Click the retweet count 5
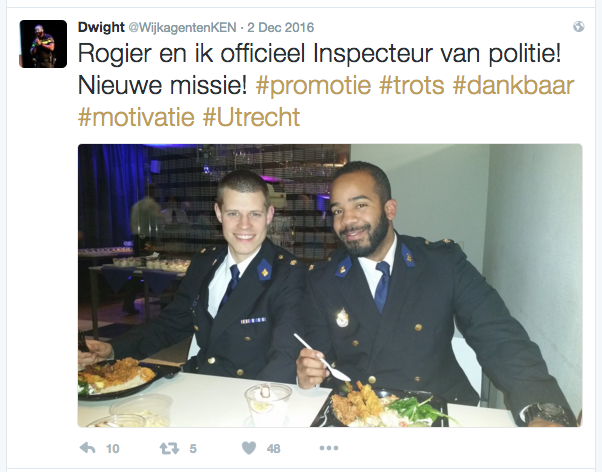The image size is (602, 472). [x=193, y=449]
